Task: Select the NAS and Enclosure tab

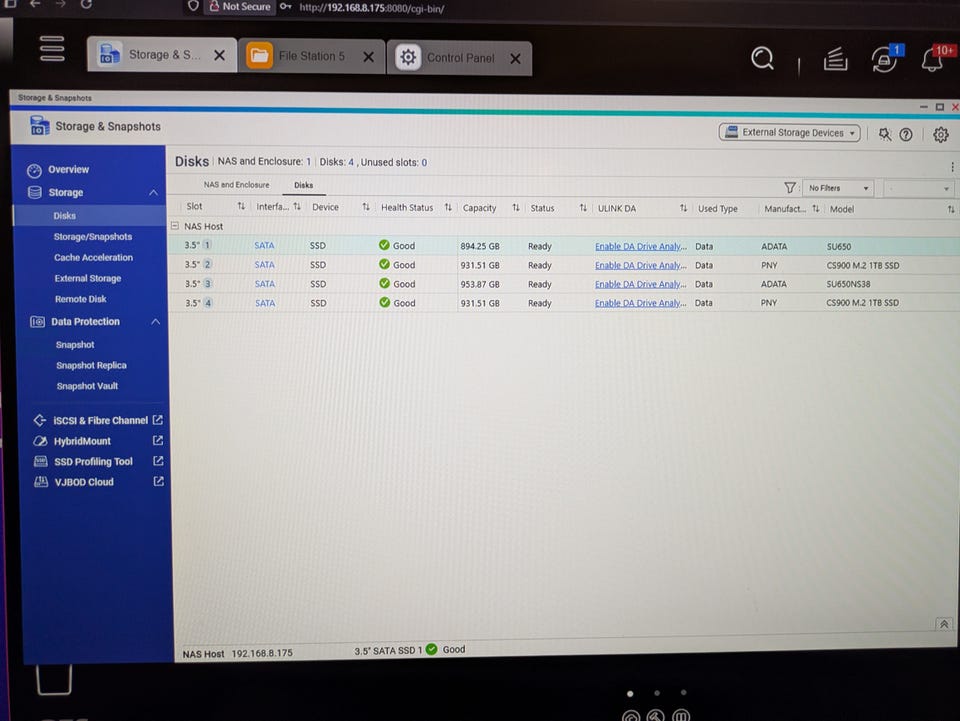Action: pos(236,185)
